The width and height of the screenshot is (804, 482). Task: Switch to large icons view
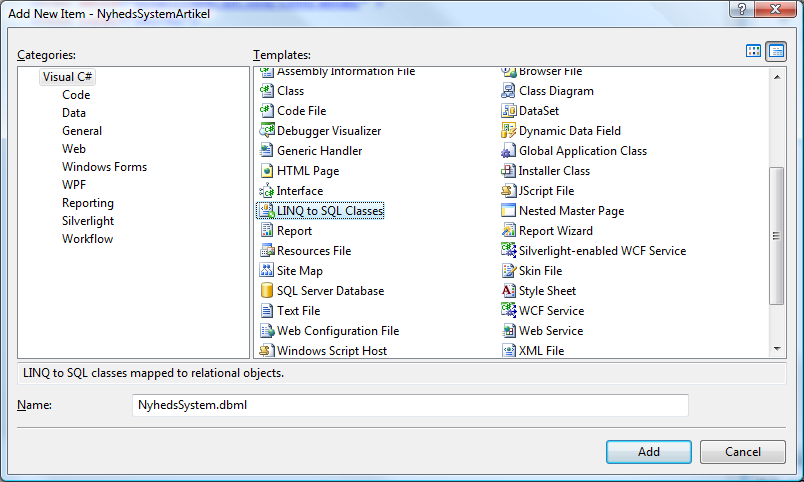pyautogui.click(x=753, y=51)
